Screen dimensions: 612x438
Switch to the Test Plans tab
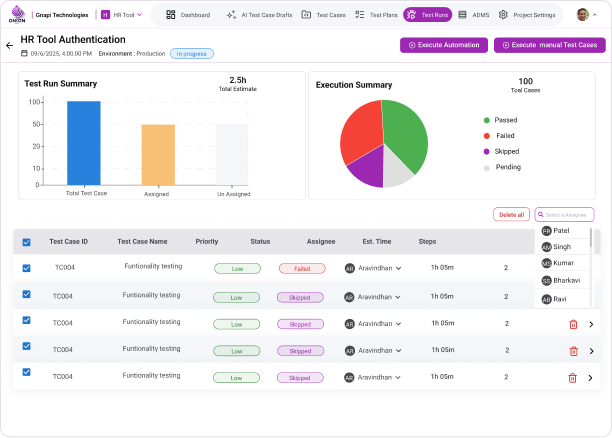pyautogui.click(x=377, y=15)
